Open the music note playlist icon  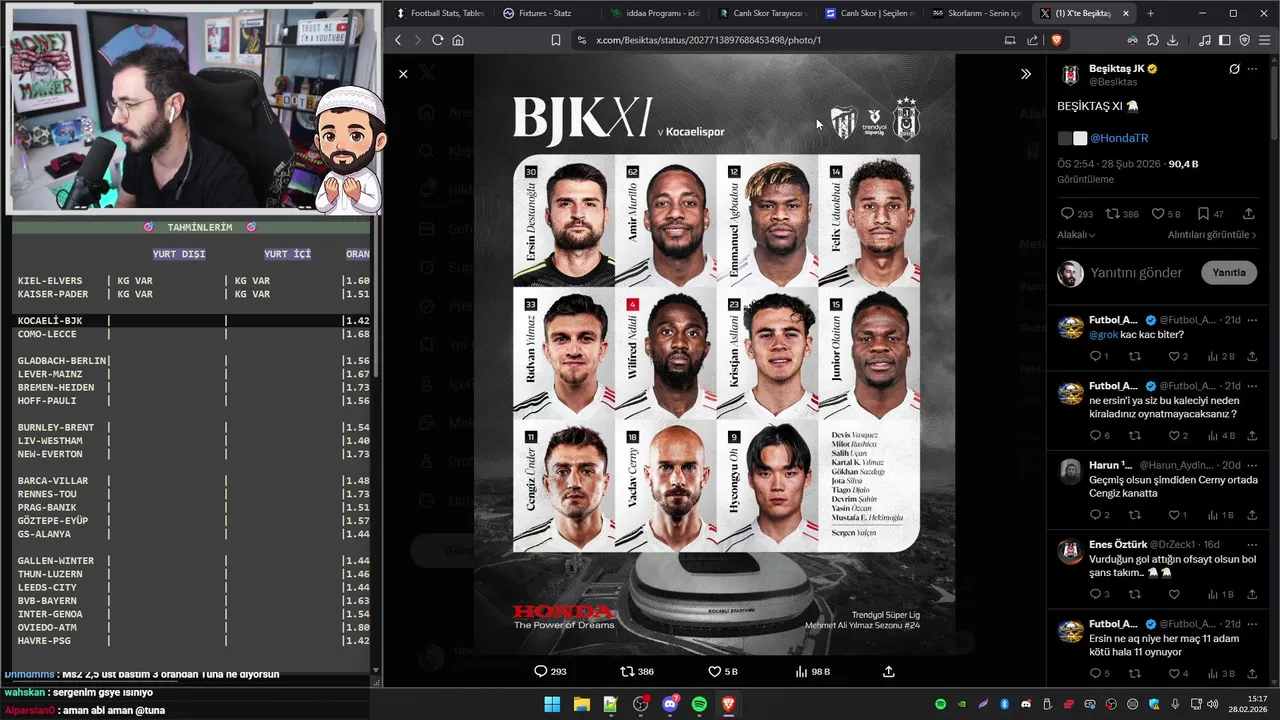[x=1205, y=40]
